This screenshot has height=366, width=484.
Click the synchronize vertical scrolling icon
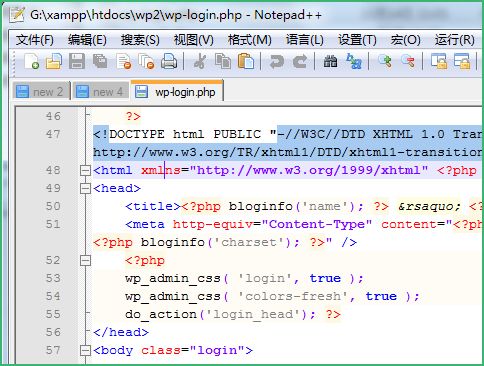click(x=439, y=61)
